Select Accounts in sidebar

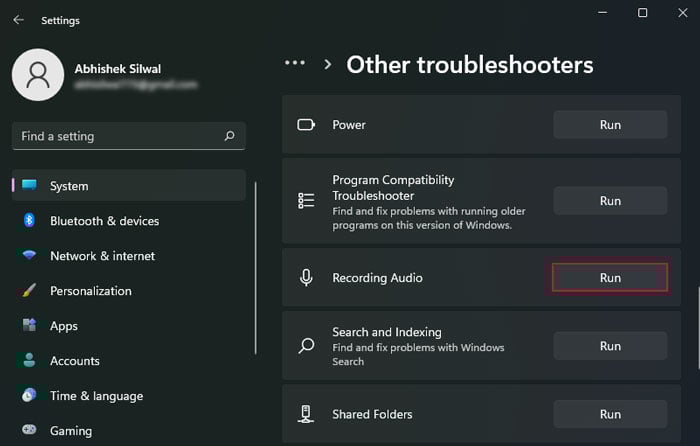(x=129, y=360)
